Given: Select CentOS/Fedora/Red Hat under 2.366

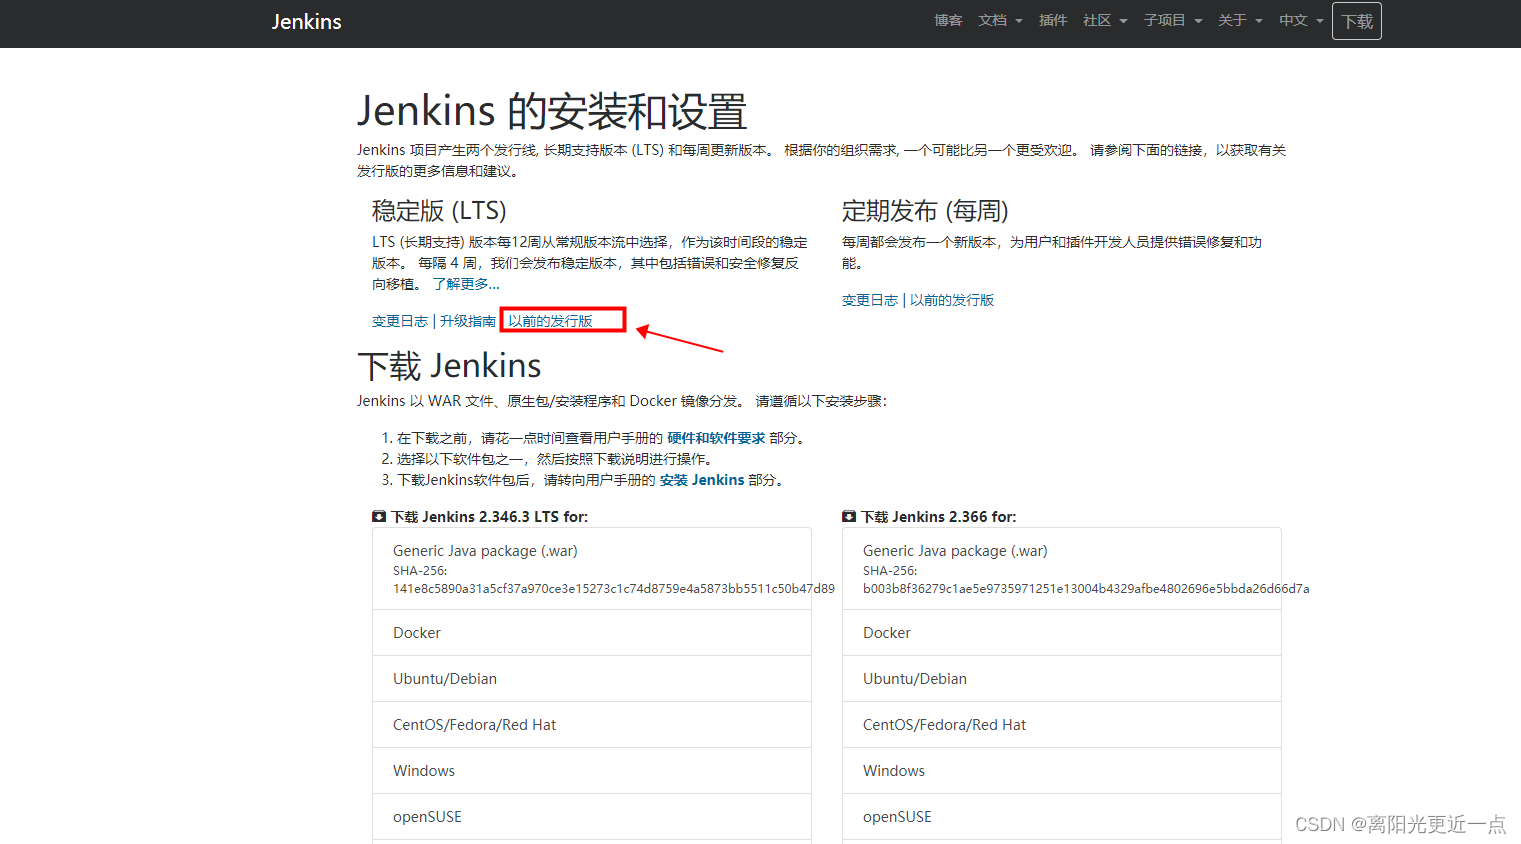Looking at the screenshot, I should [x=1062, y=725].
